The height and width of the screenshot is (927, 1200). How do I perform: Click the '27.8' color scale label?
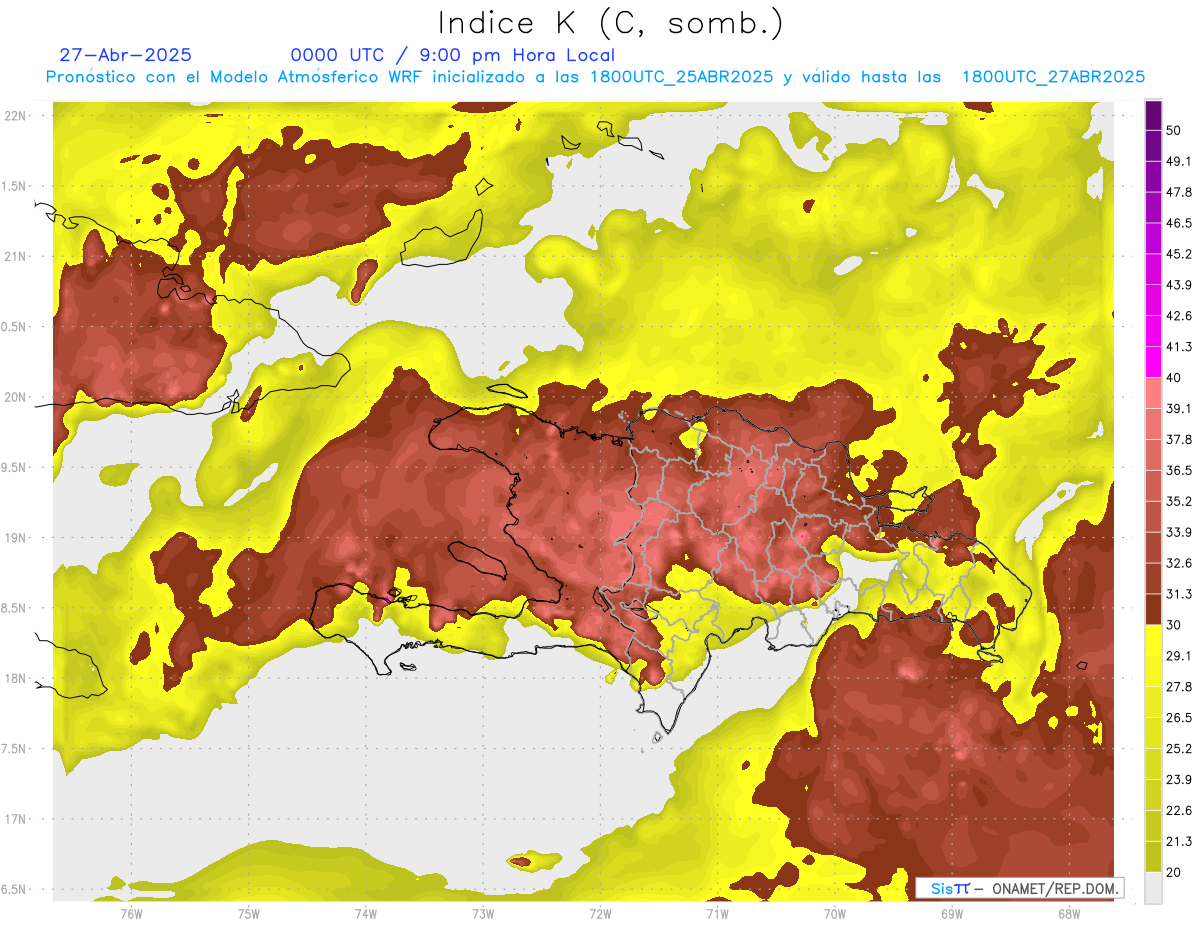point(1180,687)
